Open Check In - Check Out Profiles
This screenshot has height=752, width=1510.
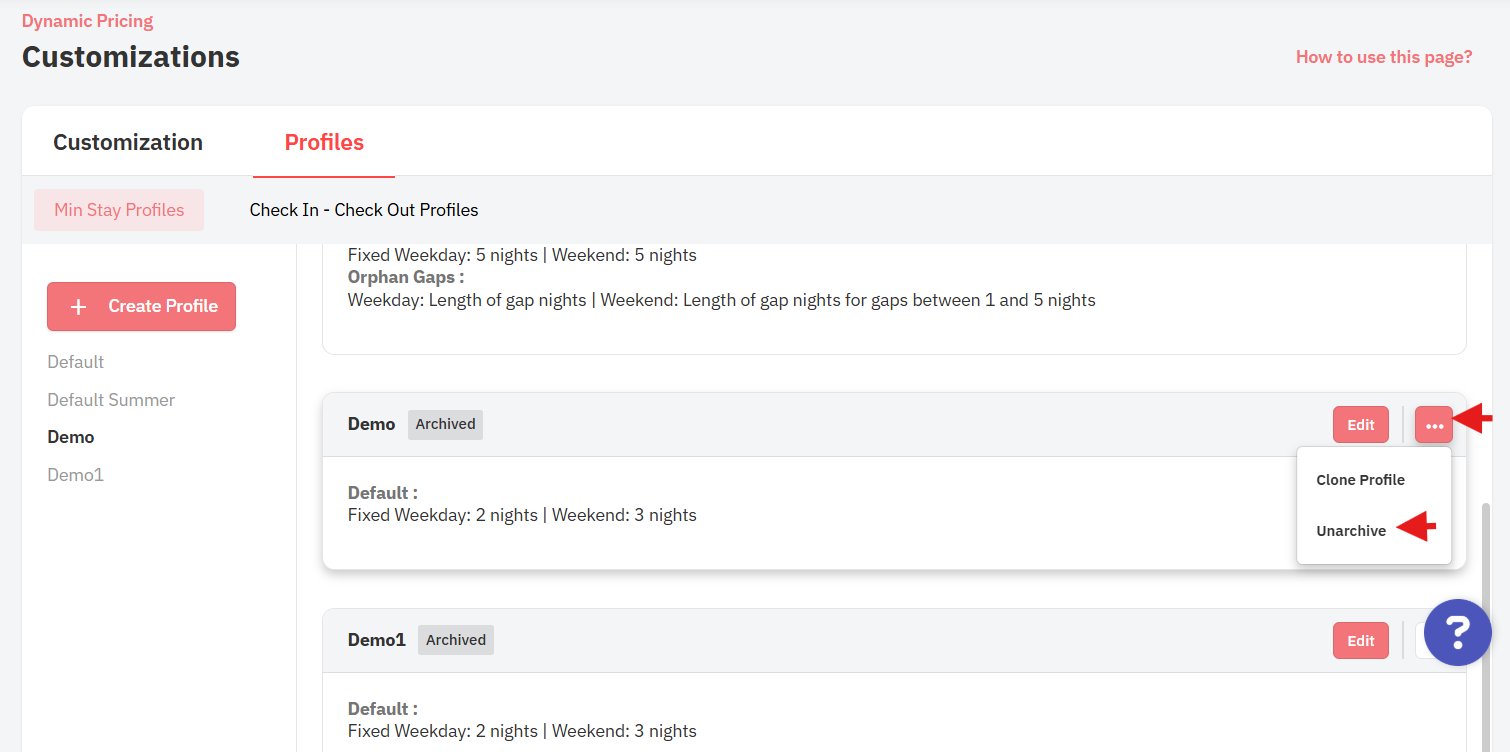364,210
